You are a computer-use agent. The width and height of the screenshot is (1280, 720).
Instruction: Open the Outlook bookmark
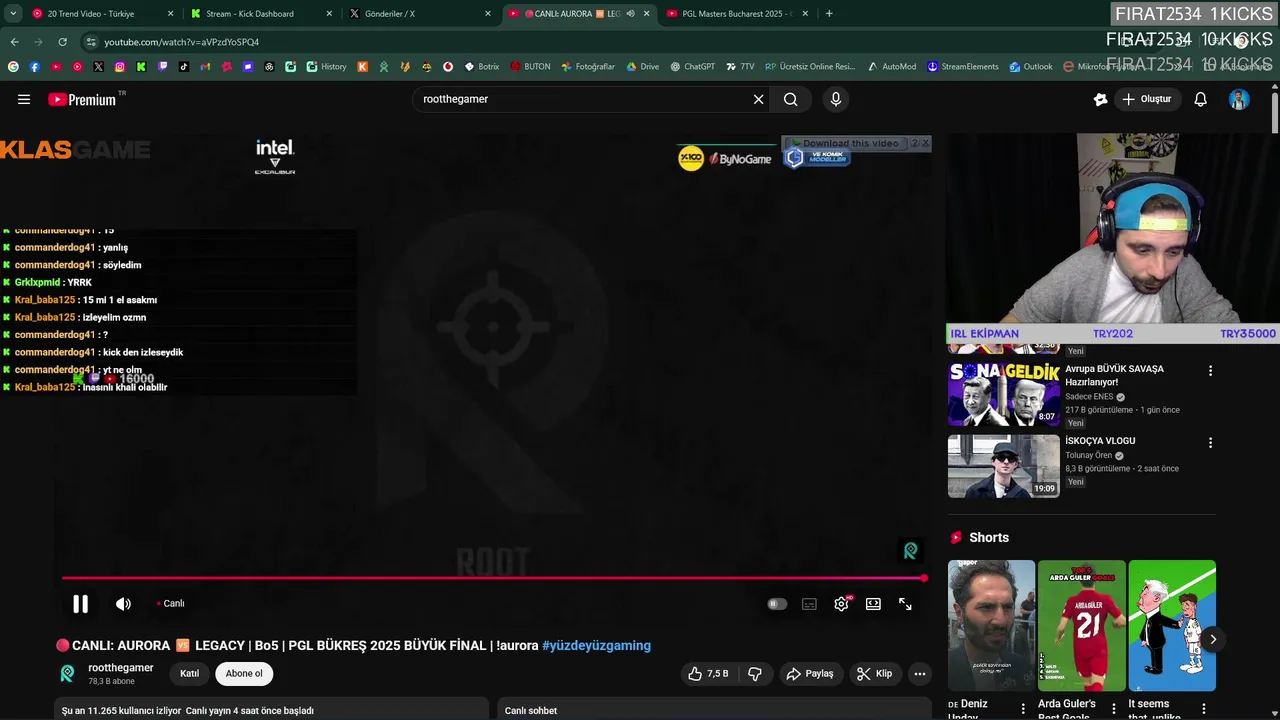click(1031, 67)
